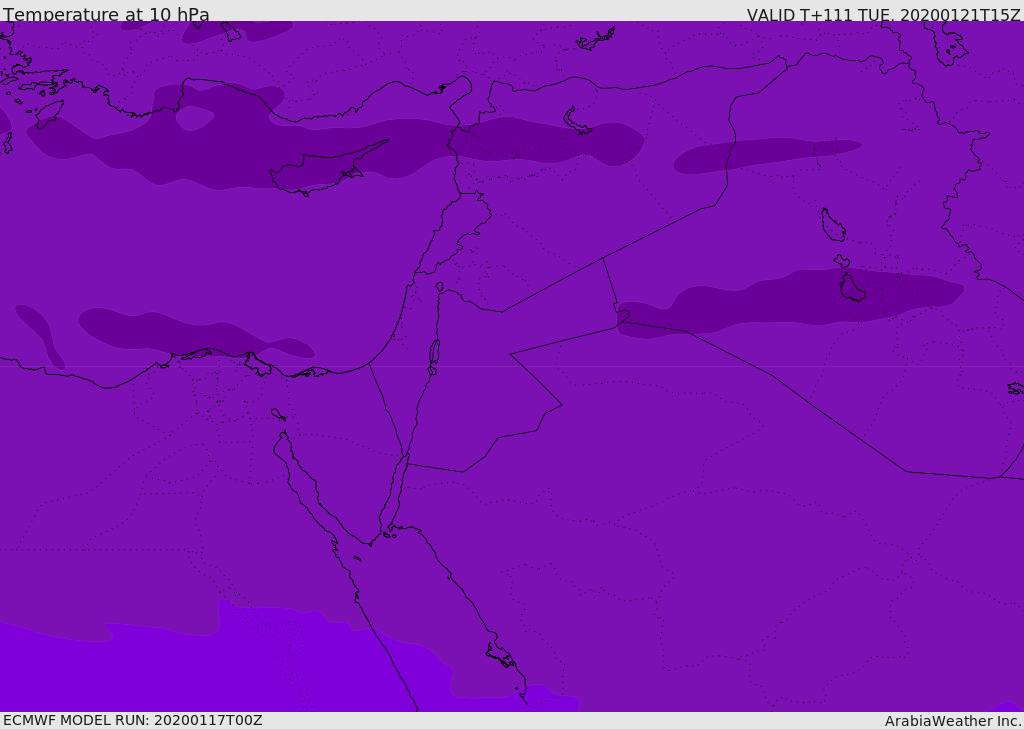Click the head of Gulf of Aqaba

pyautogui.click(x=407, y=456)
